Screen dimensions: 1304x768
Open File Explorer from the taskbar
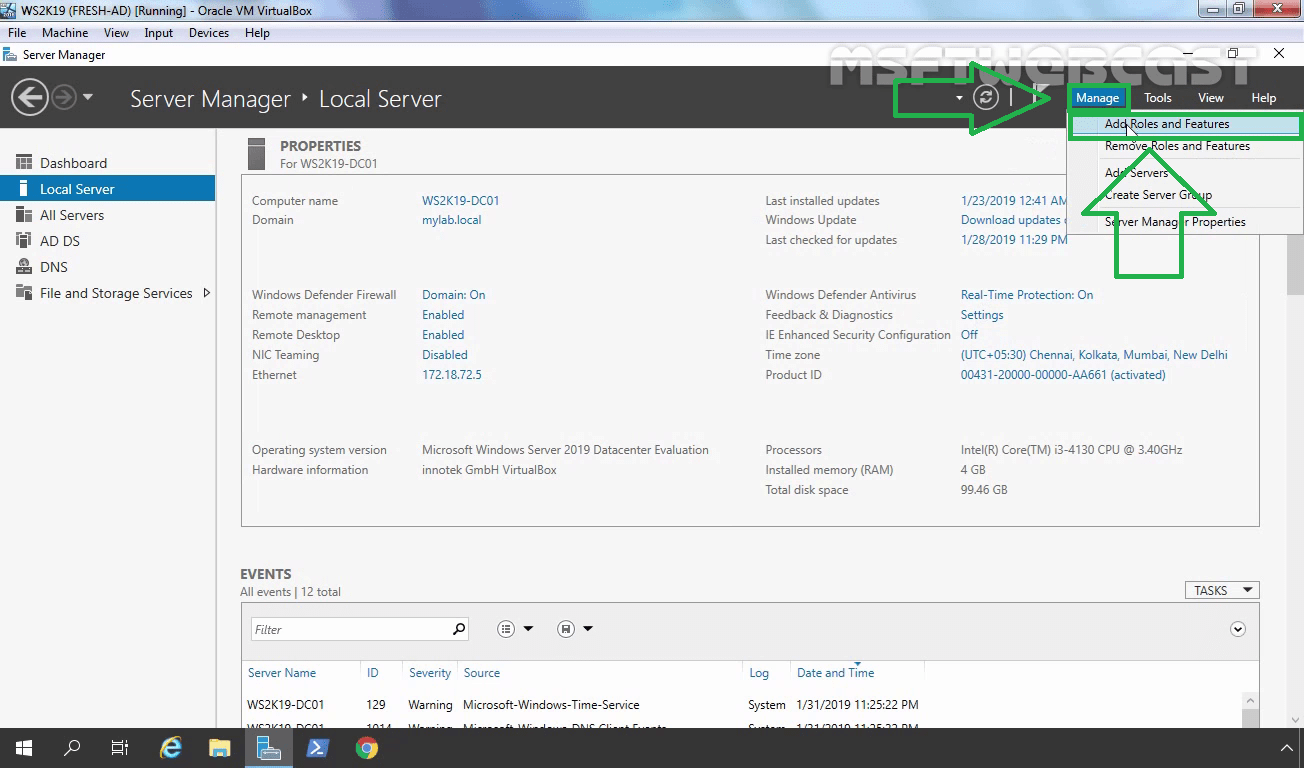pos(220,748)
